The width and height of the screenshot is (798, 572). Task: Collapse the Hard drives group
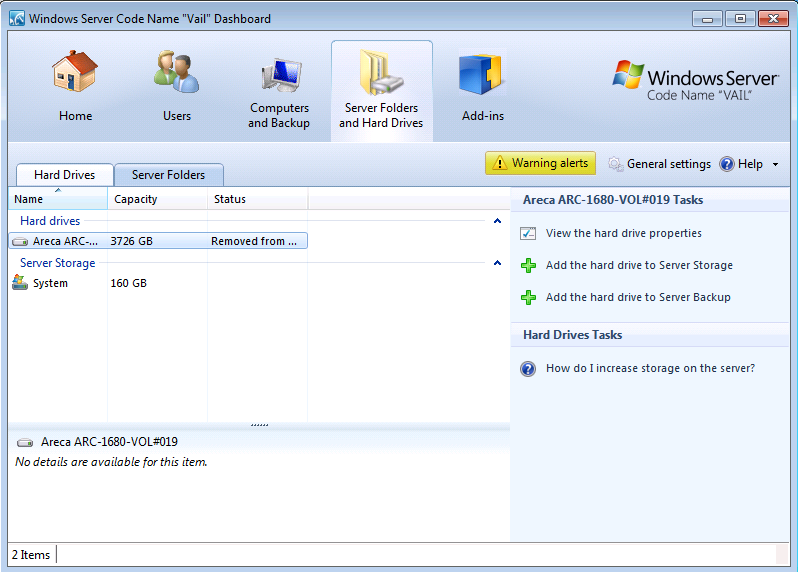[x=497, y=221]
